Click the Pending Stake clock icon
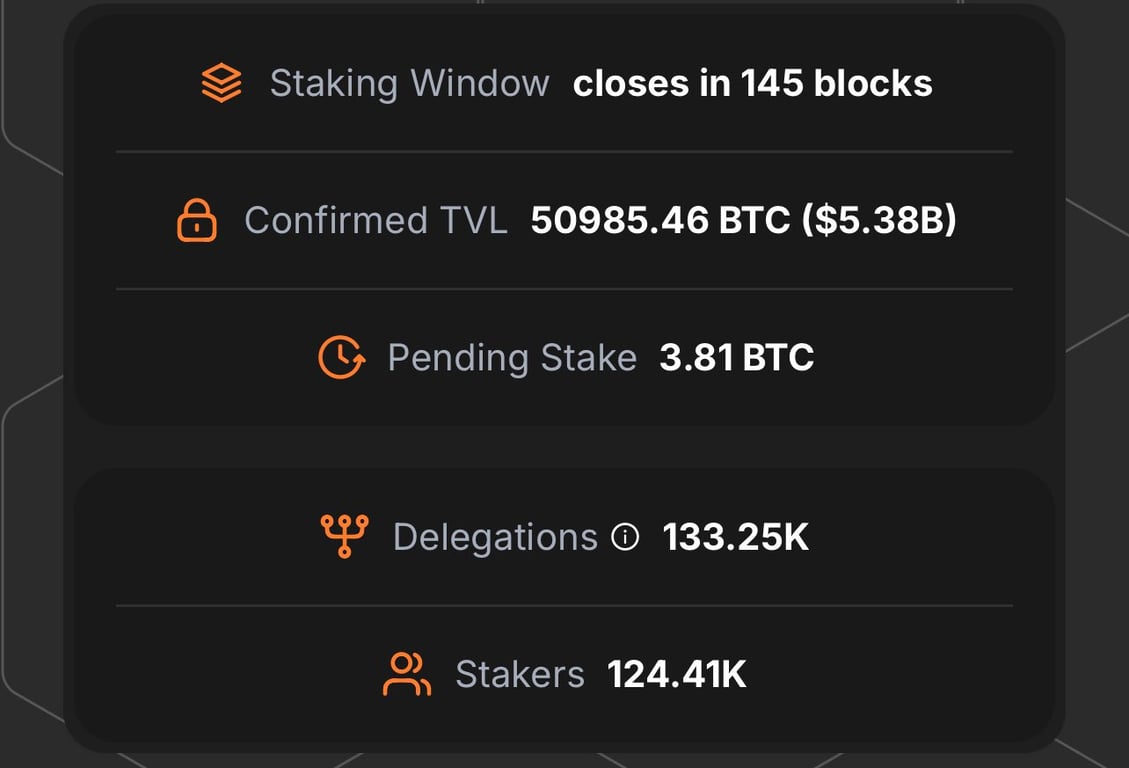 (x=340, y=357)
